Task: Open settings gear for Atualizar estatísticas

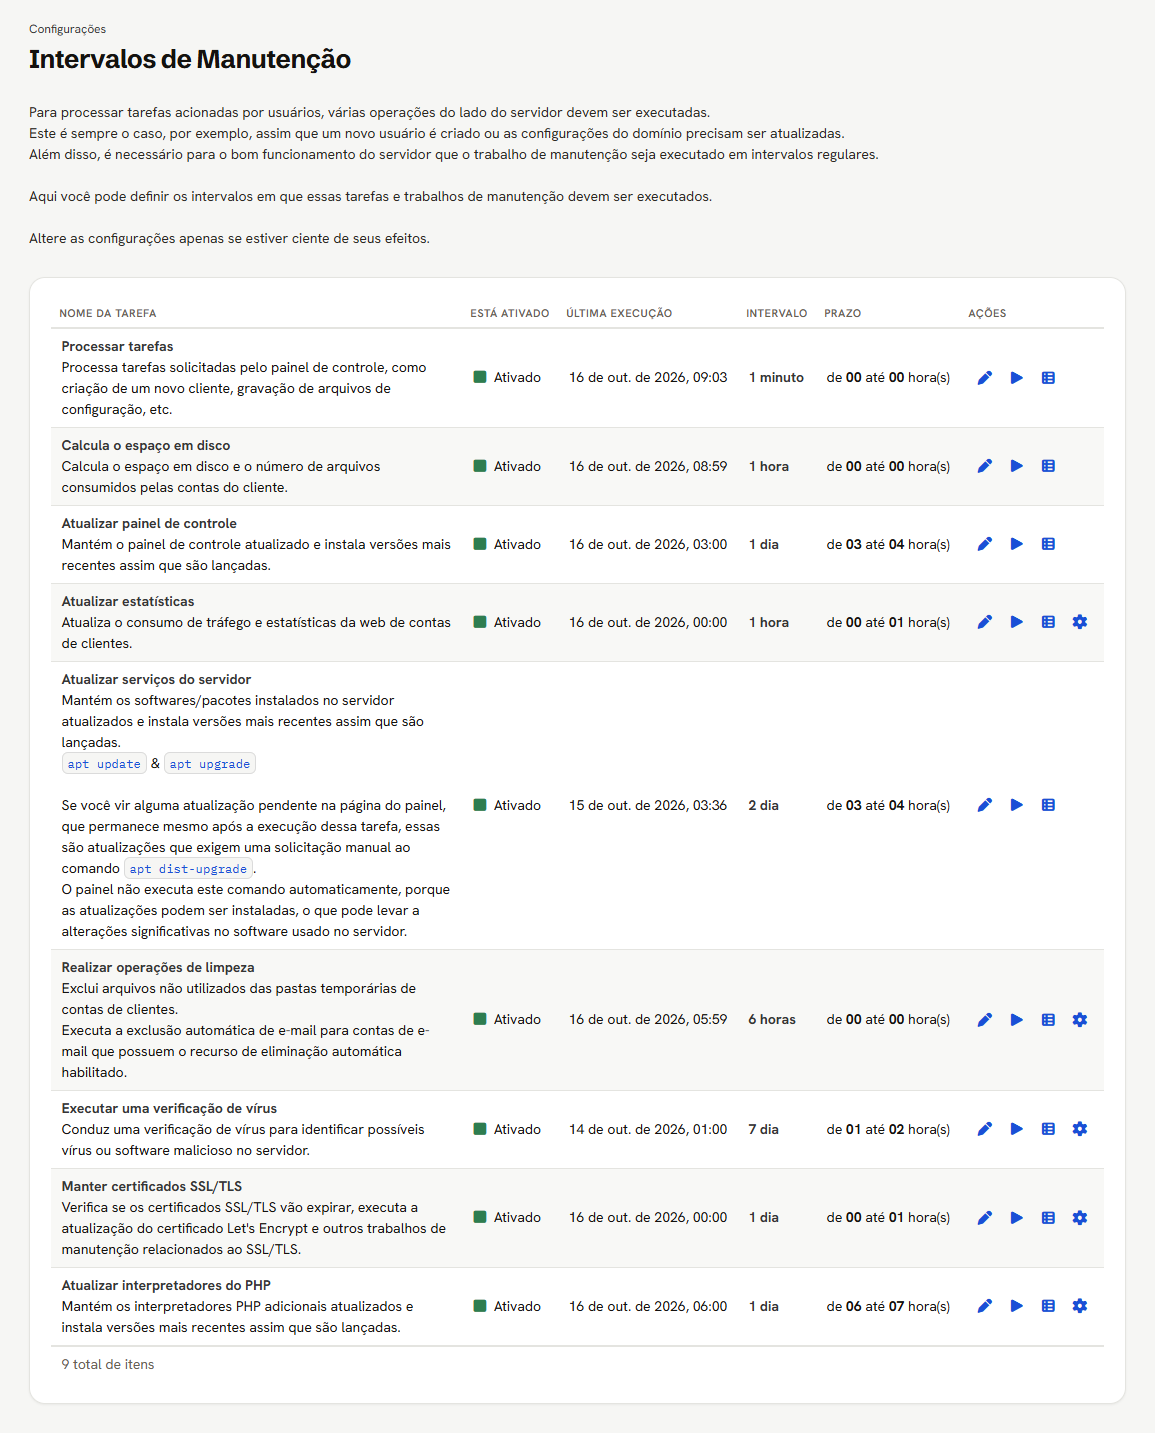Action: [x=1080, y=622]
